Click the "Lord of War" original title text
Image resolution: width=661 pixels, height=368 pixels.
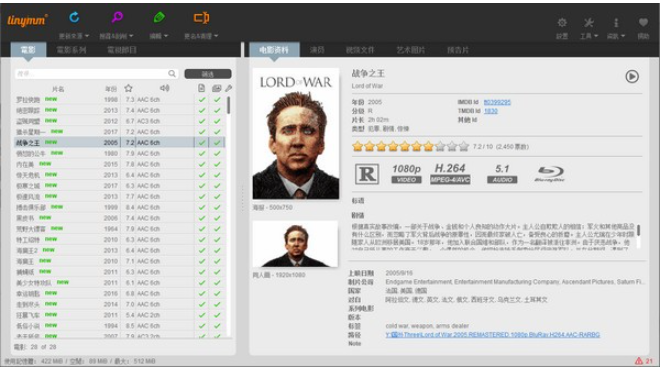click(x=367, y=86)
